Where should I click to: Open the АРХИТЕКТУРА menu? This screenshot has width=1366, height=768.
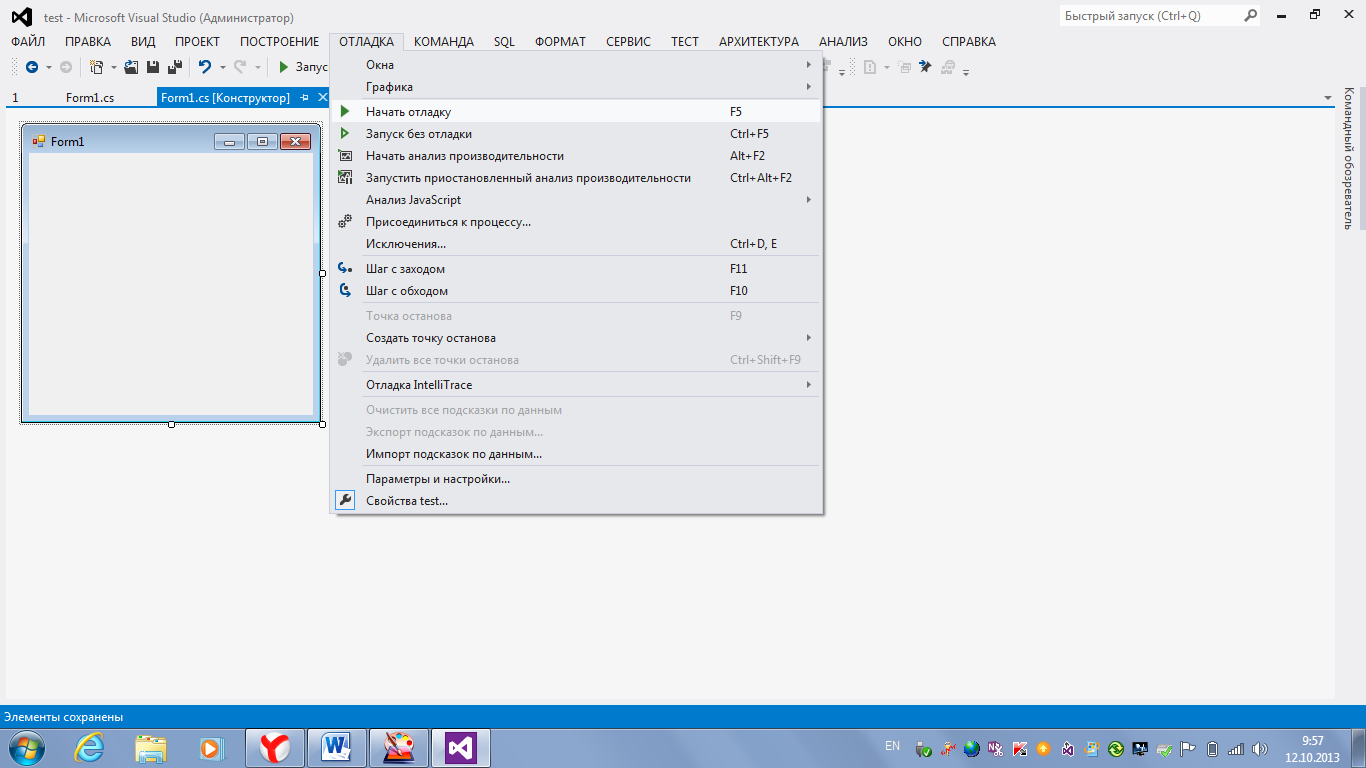coord(759,42)
